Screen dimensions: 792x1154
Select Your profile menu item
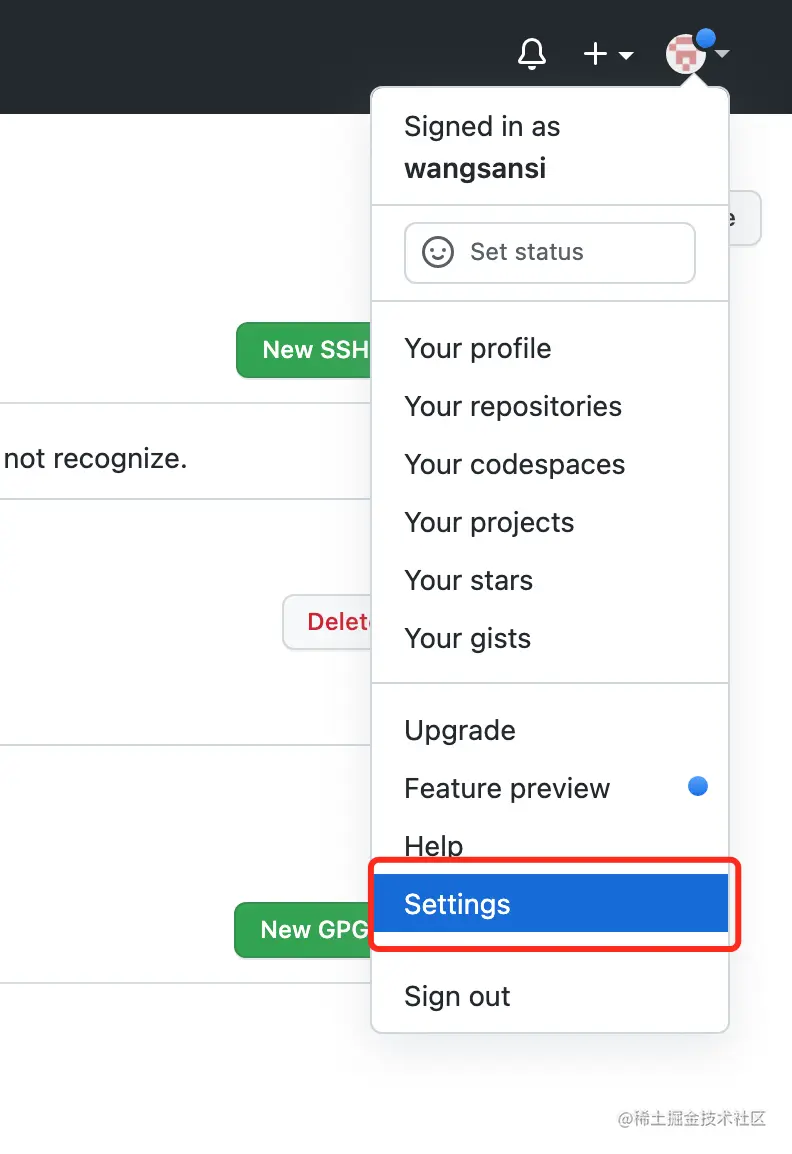point(478,348)
